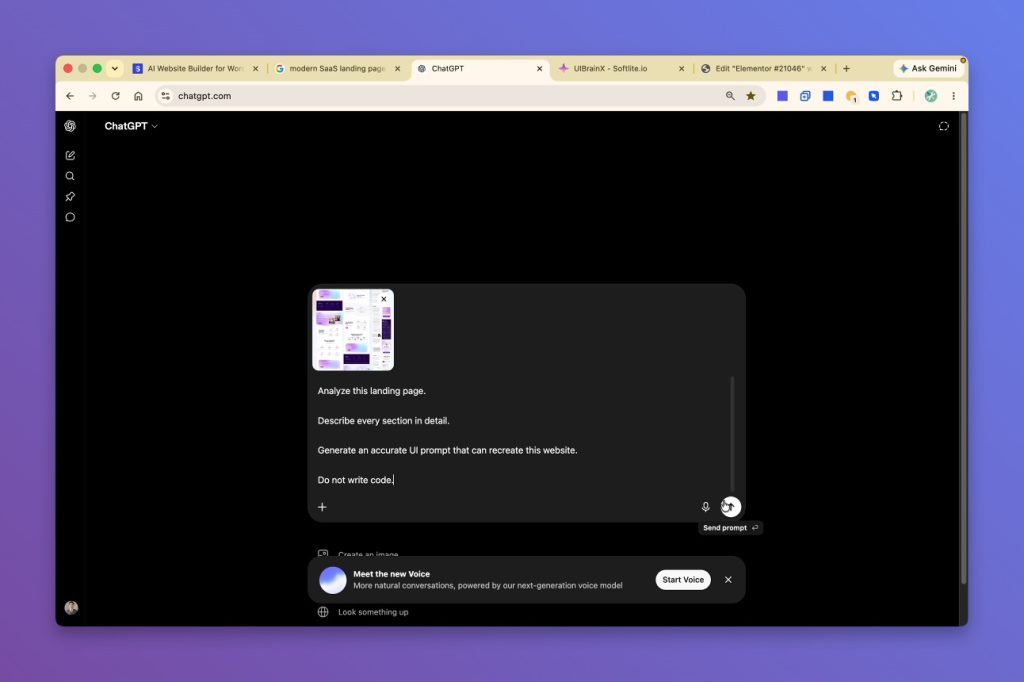Close the UIBrainX - Softlite.io tab
The width and height of the screenshot is (1024, 682).
pyautogui.click(x=681, y=69)
